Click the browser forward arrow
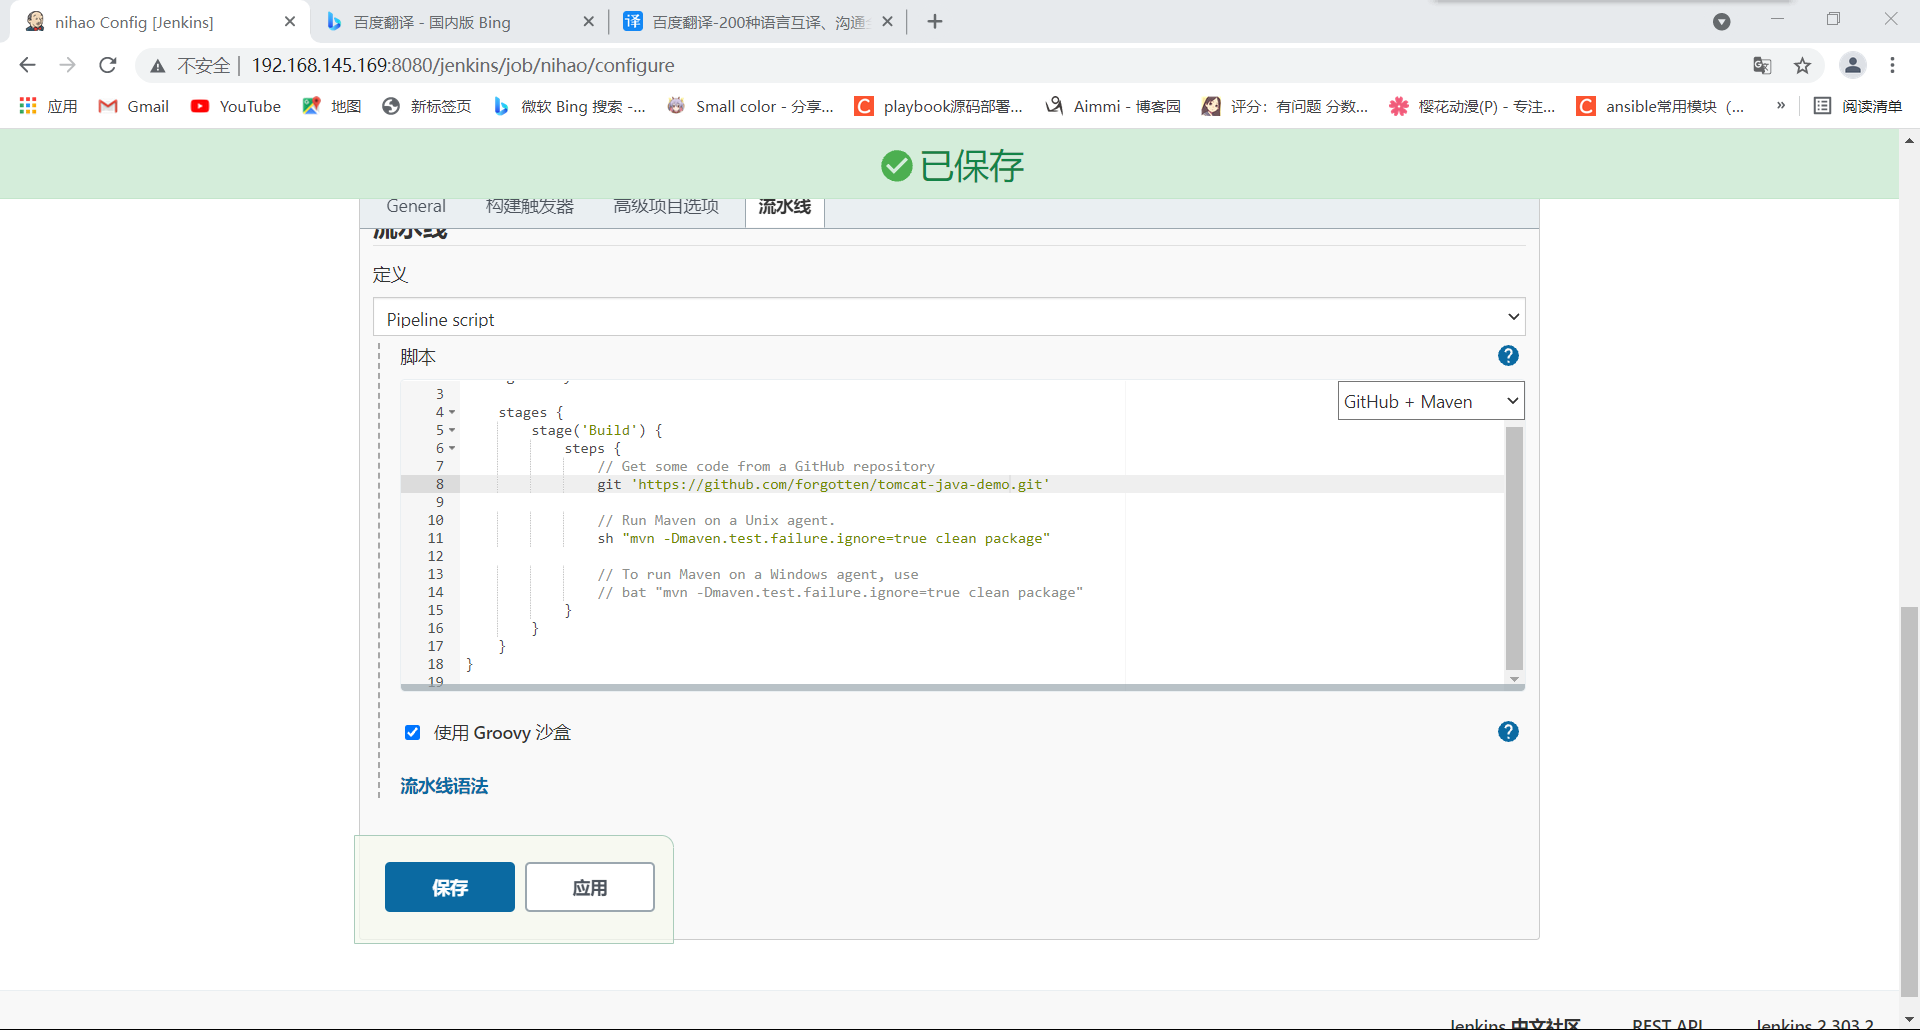1920x1030 pixels. (x=67, y=65)
